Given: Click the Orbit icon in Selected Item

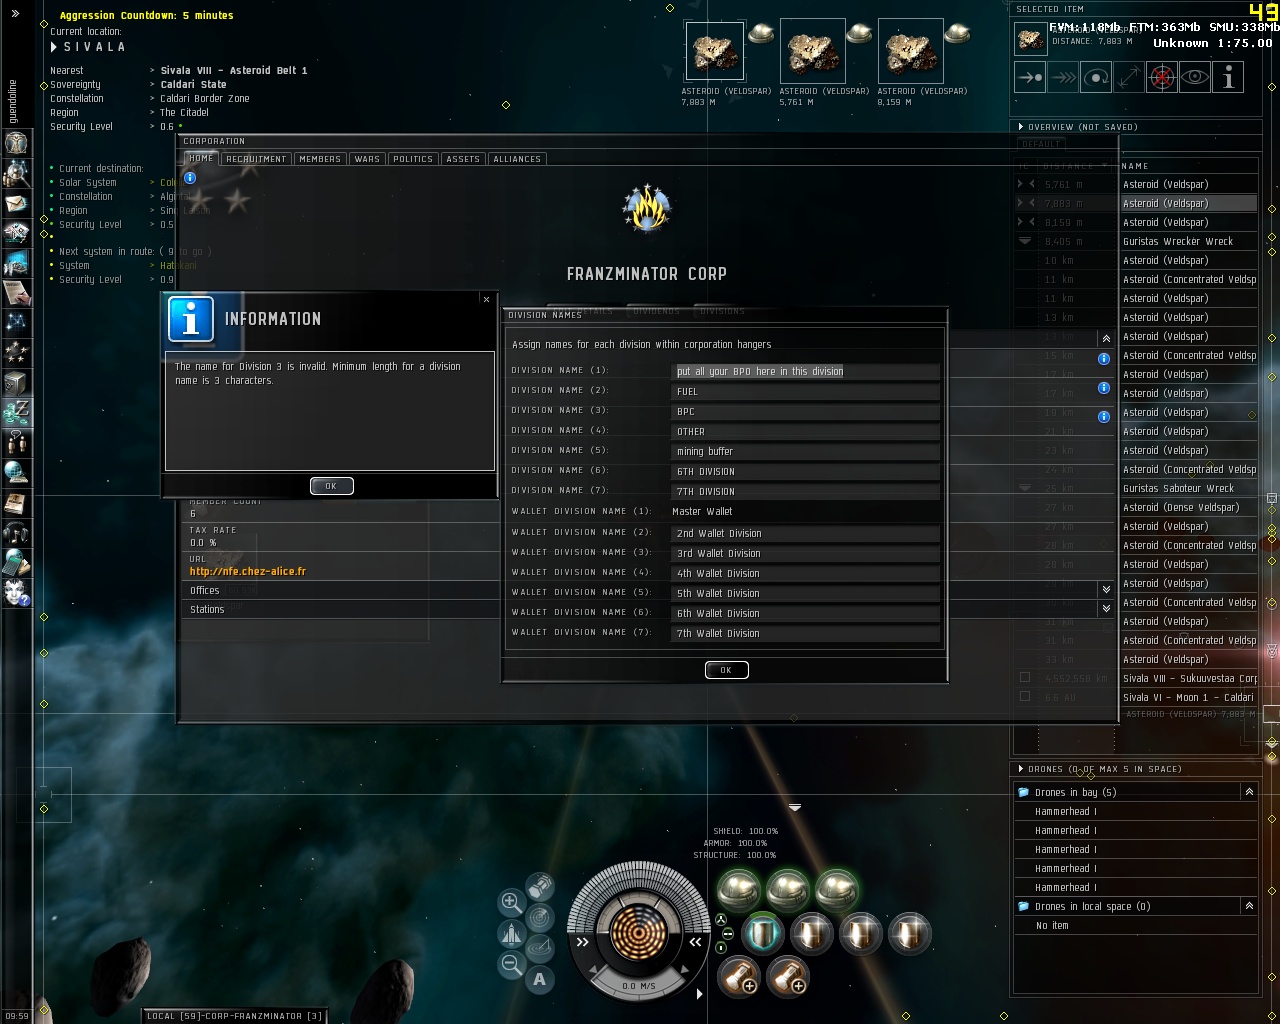Looking at the screenshot, I should click(1096, 77).
